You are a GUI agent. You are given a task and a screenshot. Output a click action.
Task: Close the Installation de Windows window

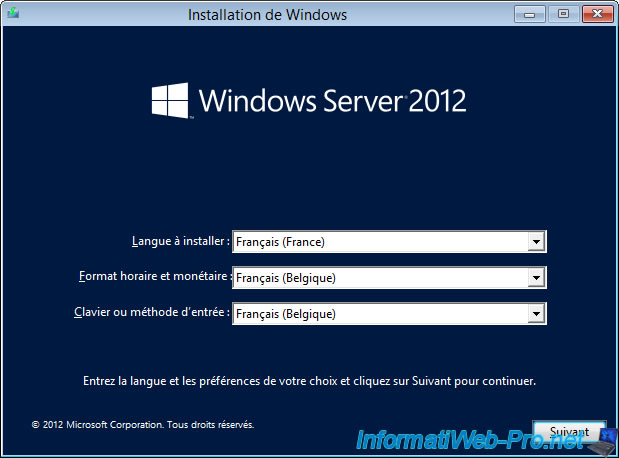point(597,14)
